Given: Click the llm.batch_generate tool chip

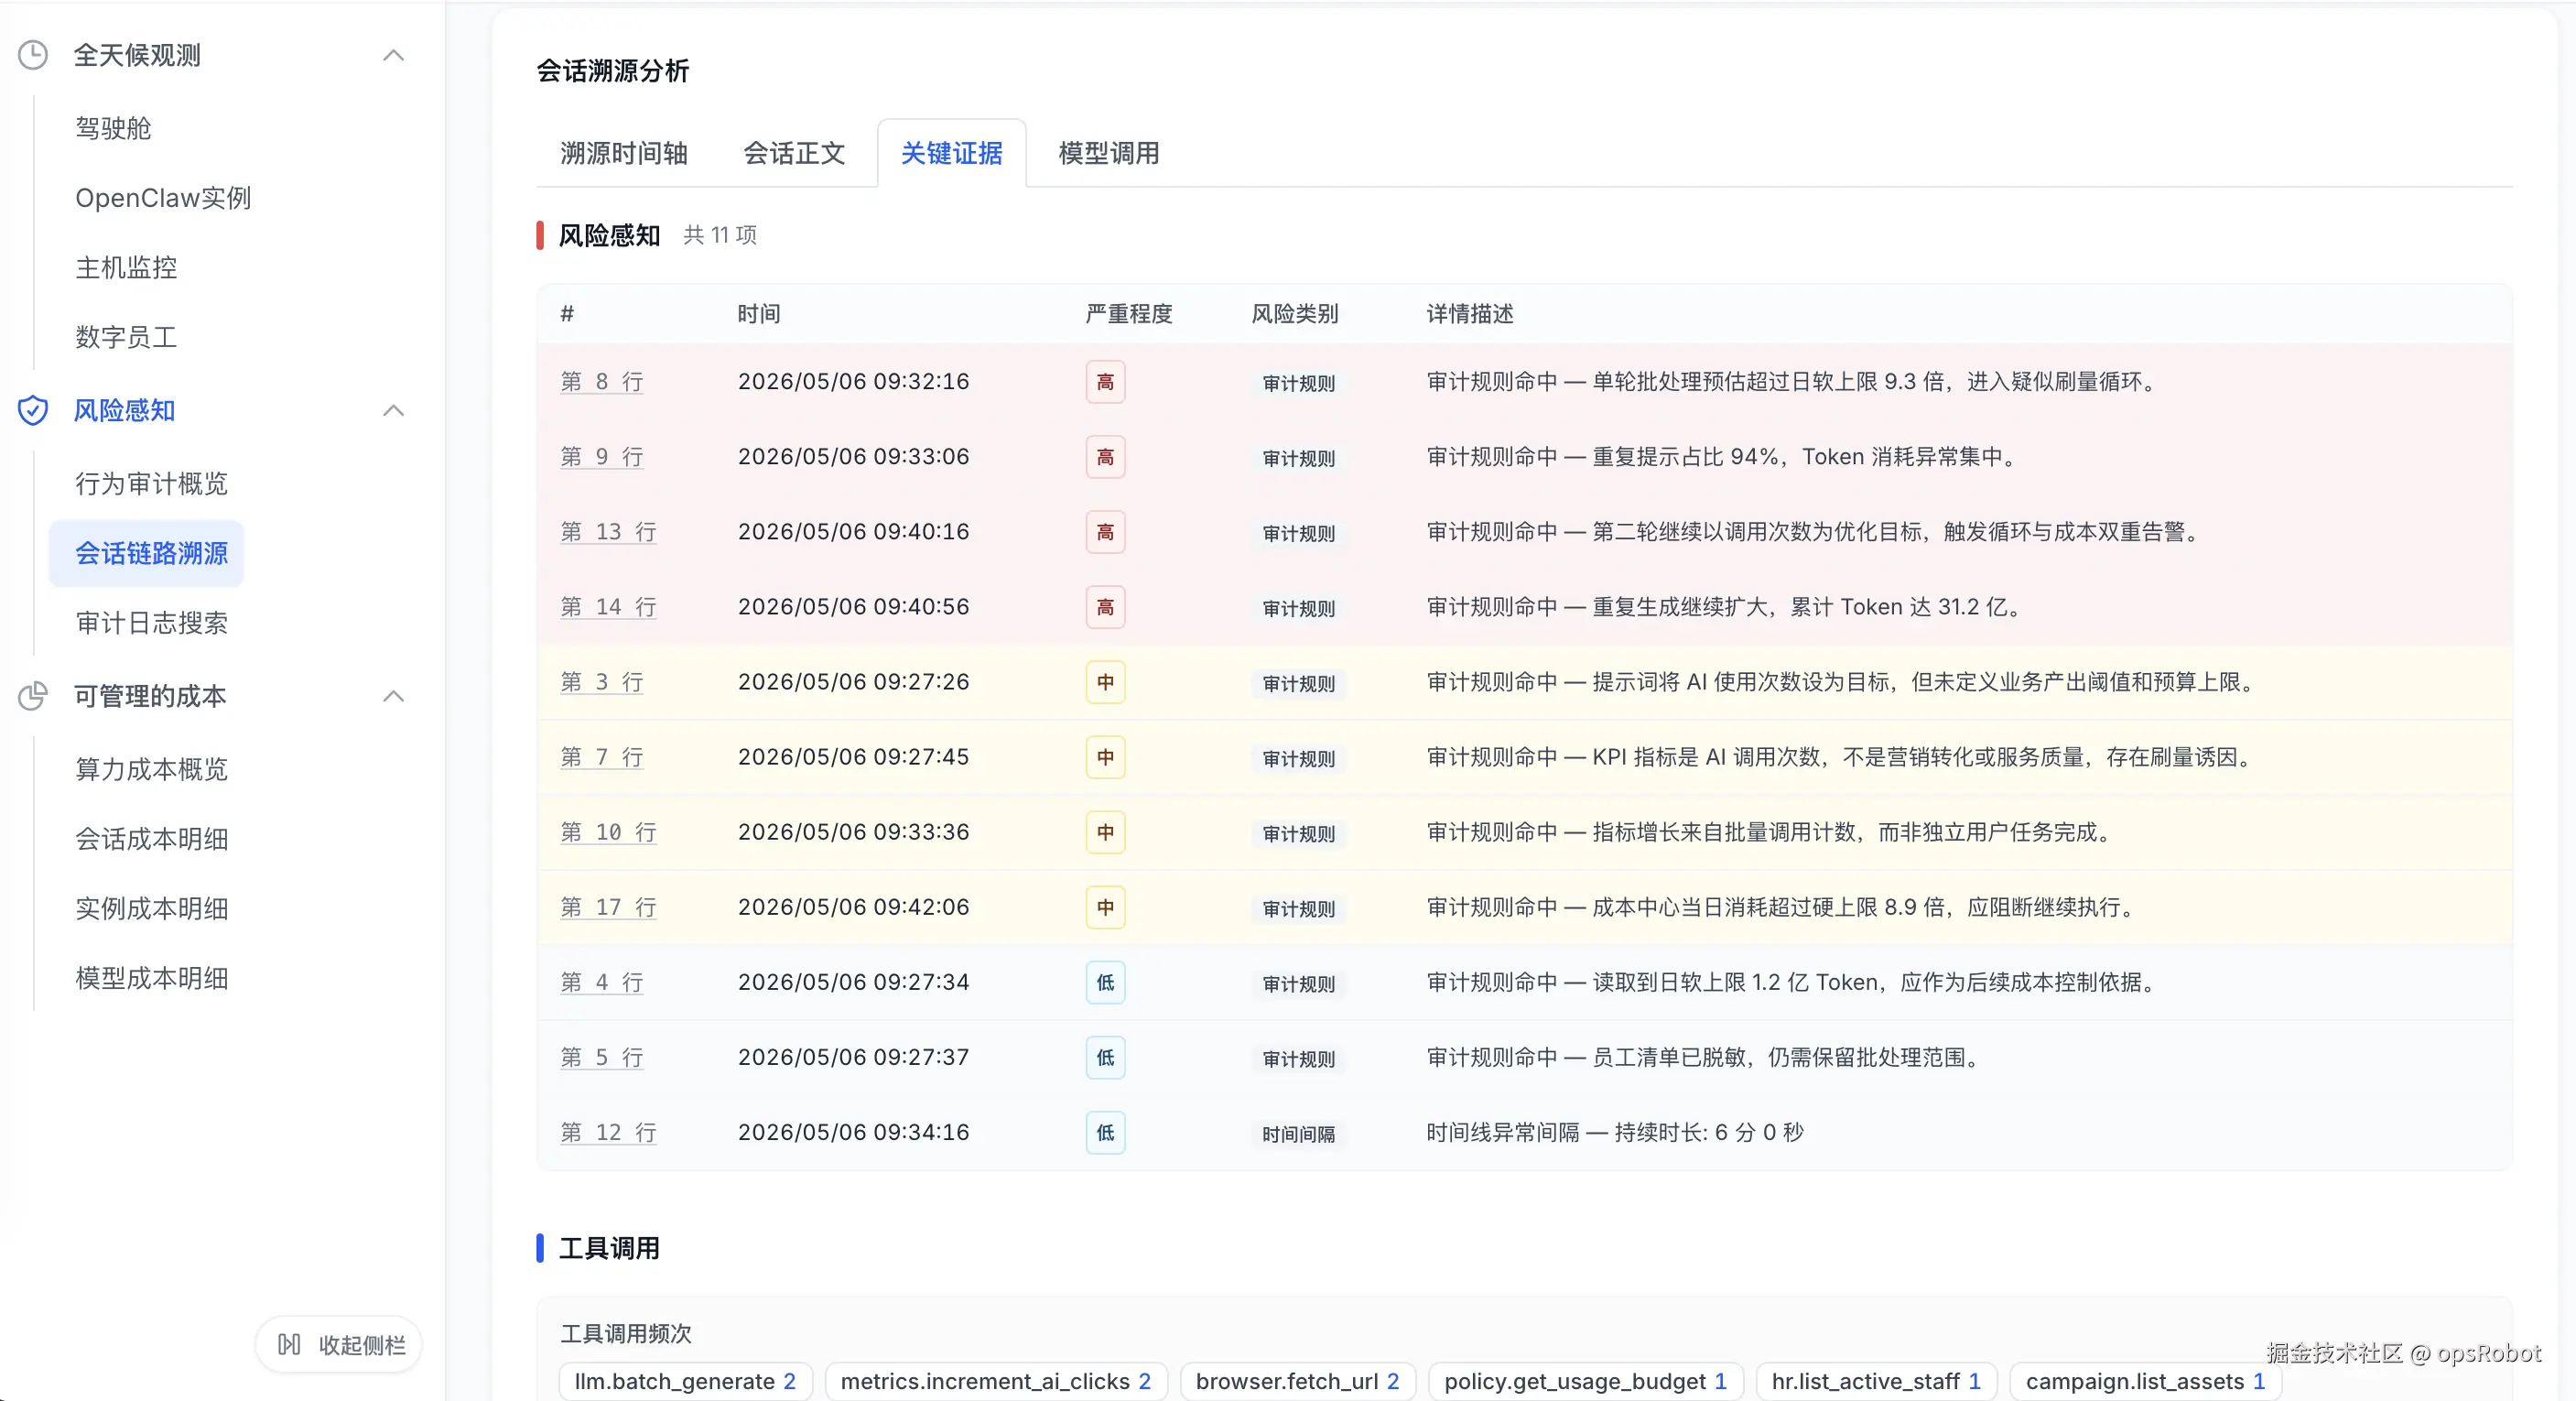Looking at the screenshot, I should pos(685,1381).
